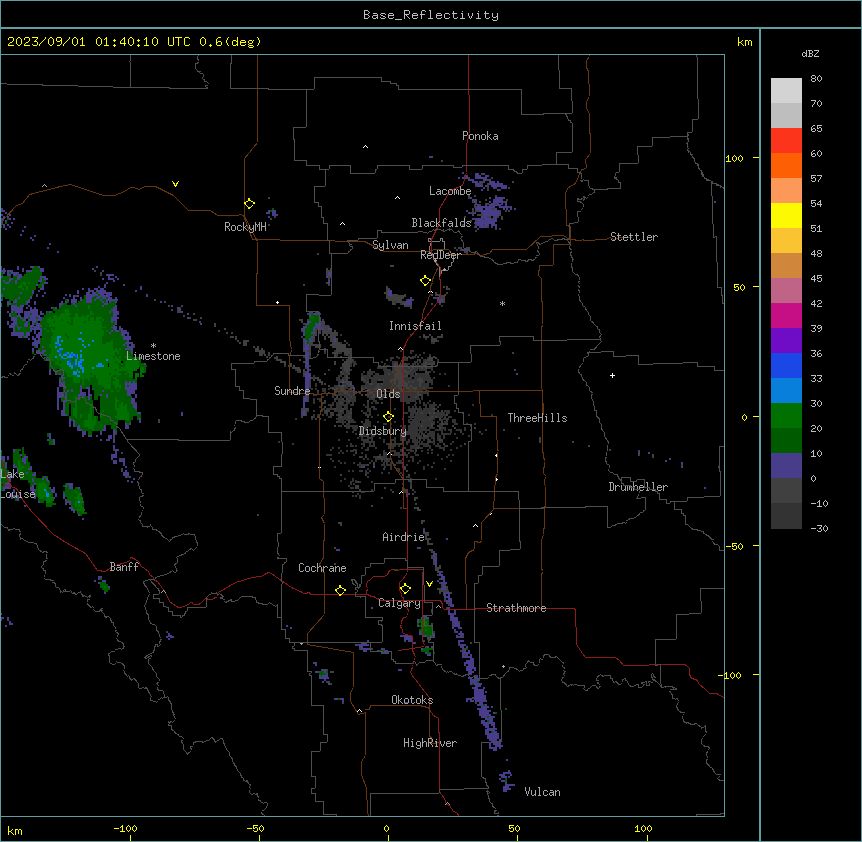Click the Lacombe city label

pyautogui.click(x=450, y=191)
